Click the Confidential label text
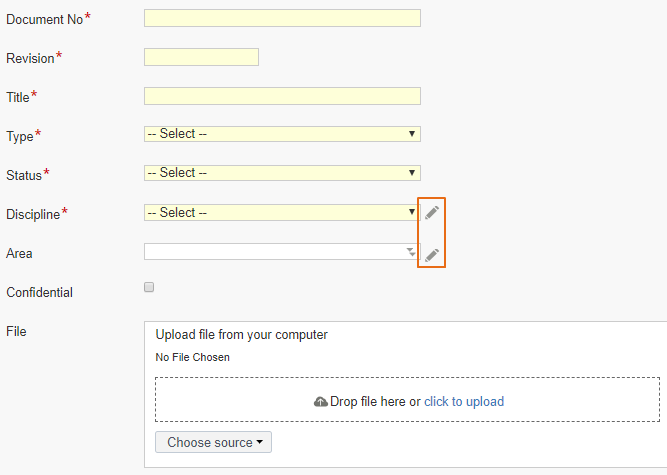The image size is (667, 475). pyautogui.click(x=40, y=293)
